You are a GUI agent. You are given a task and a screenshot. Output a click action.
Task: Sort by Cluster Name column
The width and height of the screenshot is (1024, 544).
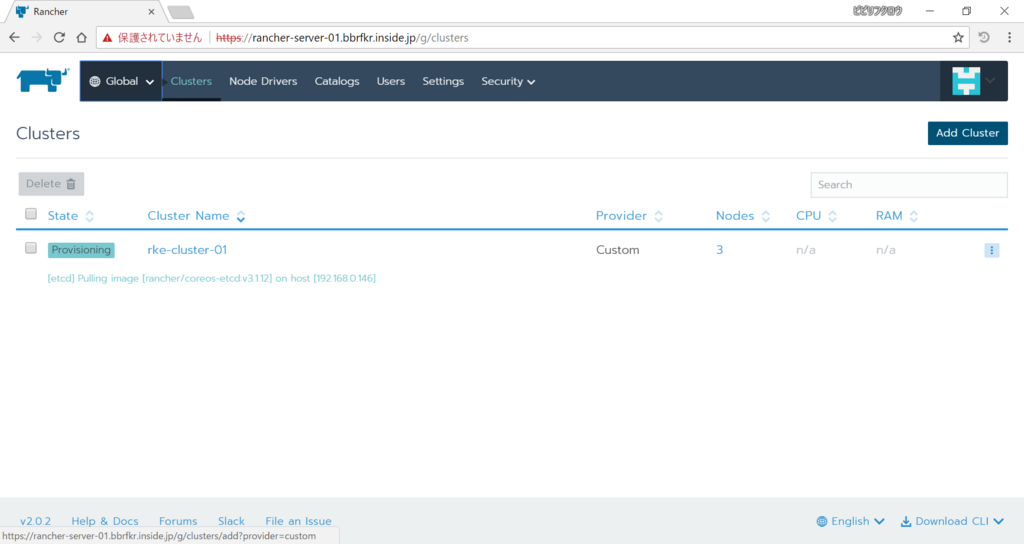click(196, 216)
